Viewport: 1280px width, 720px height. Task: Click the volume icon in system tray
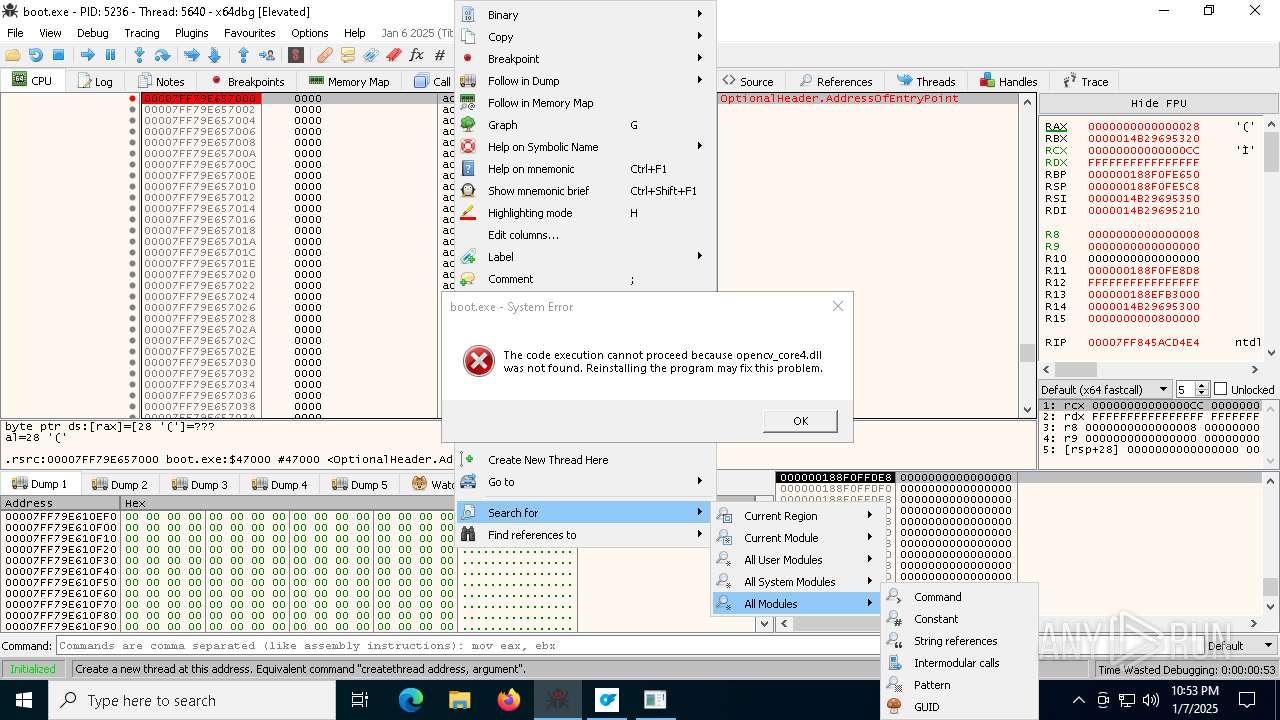(1151, 700)
